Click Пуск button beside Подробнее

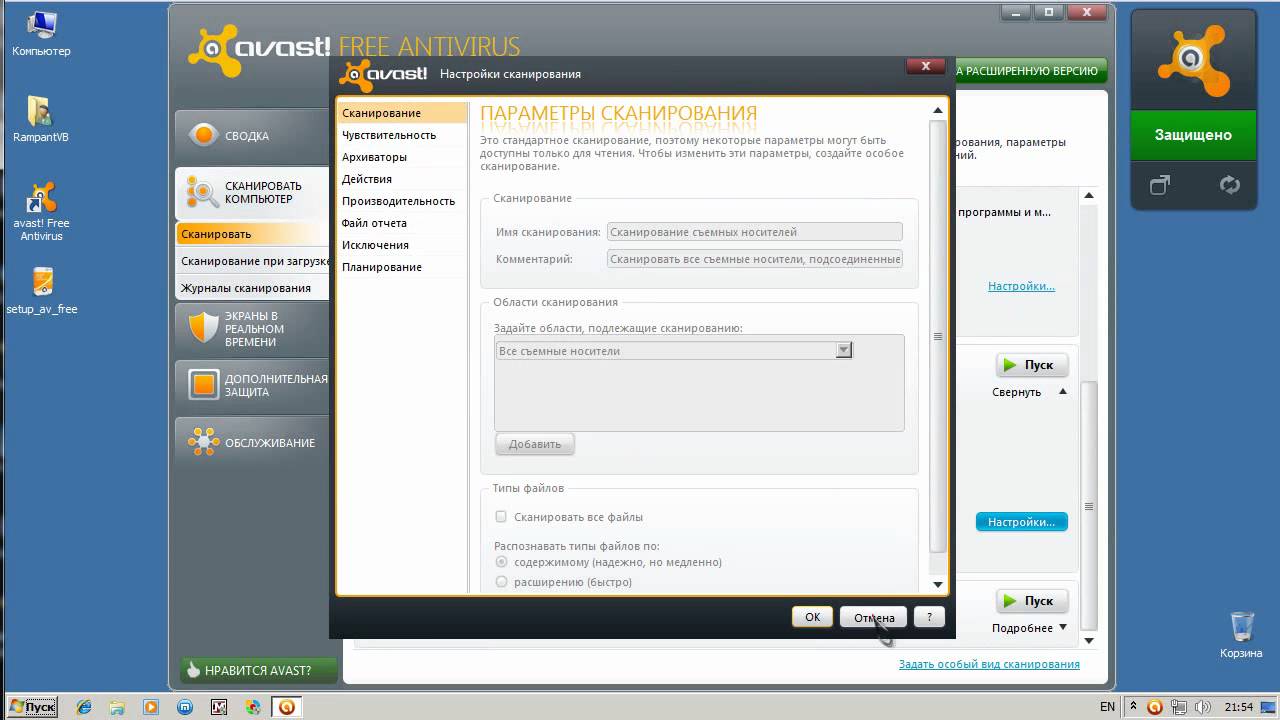pyautogui.click(x=1032, y=601)
